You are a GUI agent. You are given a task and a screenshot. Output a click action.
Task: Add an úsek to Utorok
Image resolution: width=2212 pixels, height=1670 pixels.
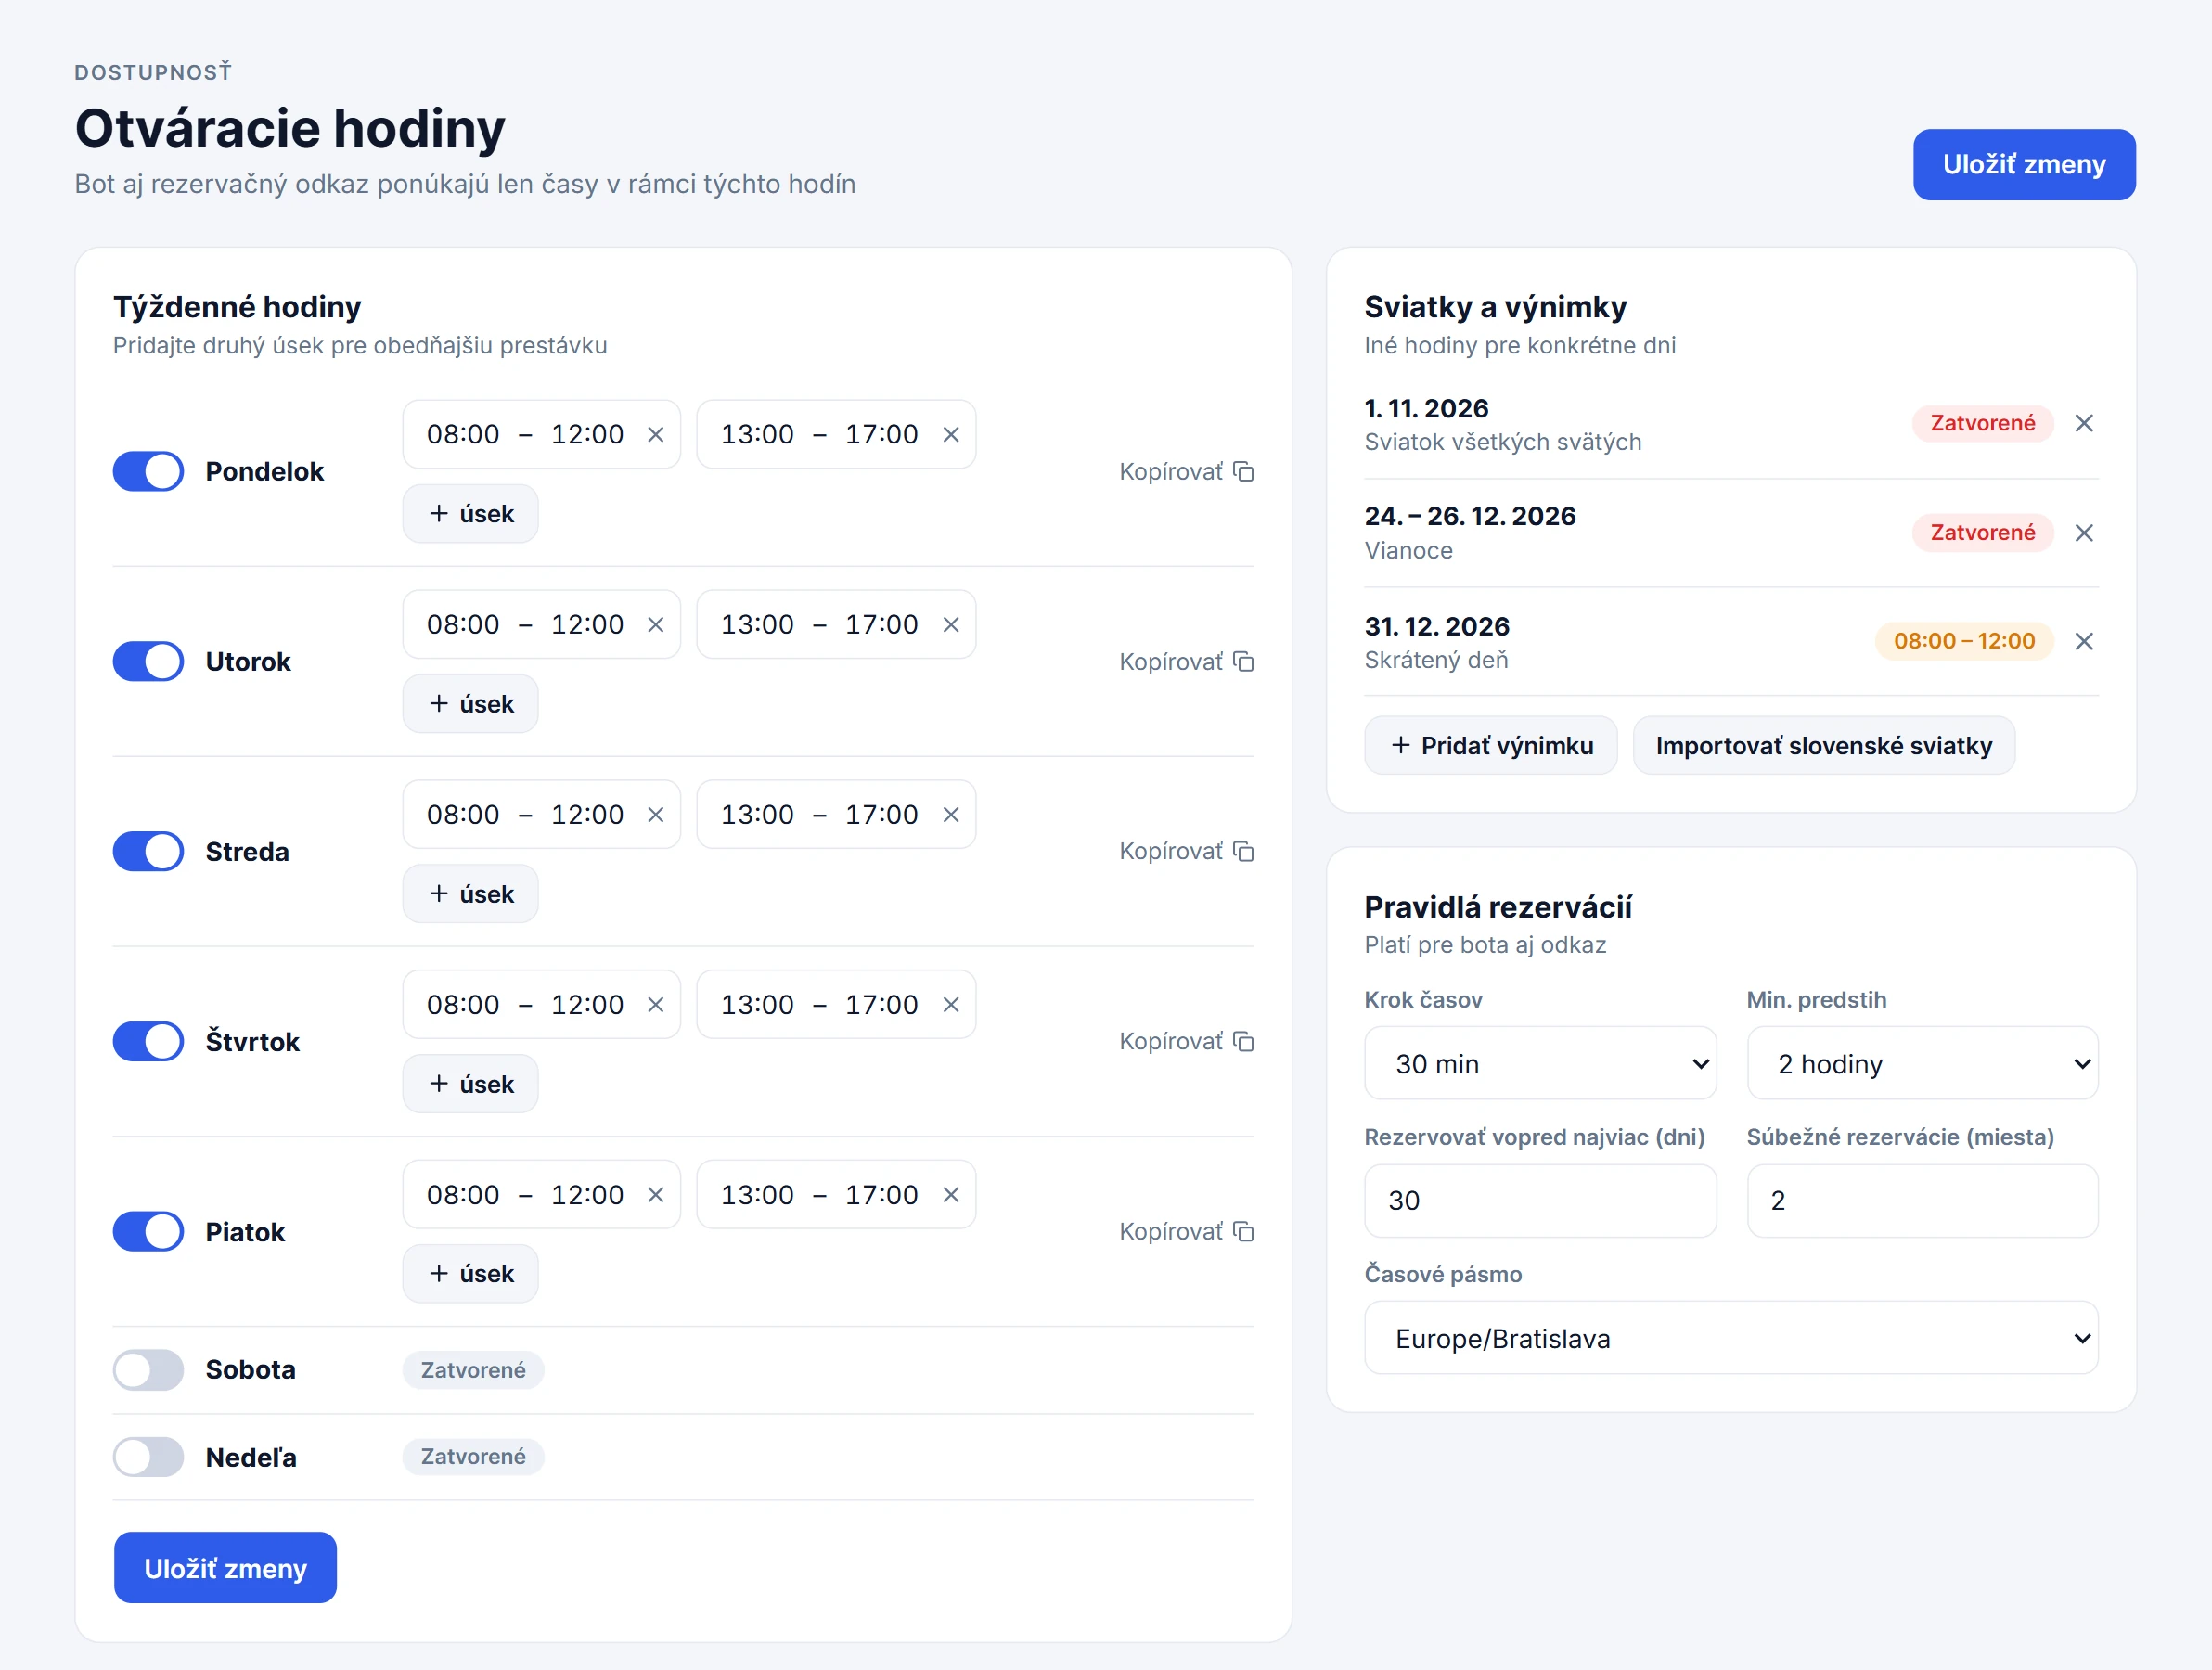(x=470, y=705)
